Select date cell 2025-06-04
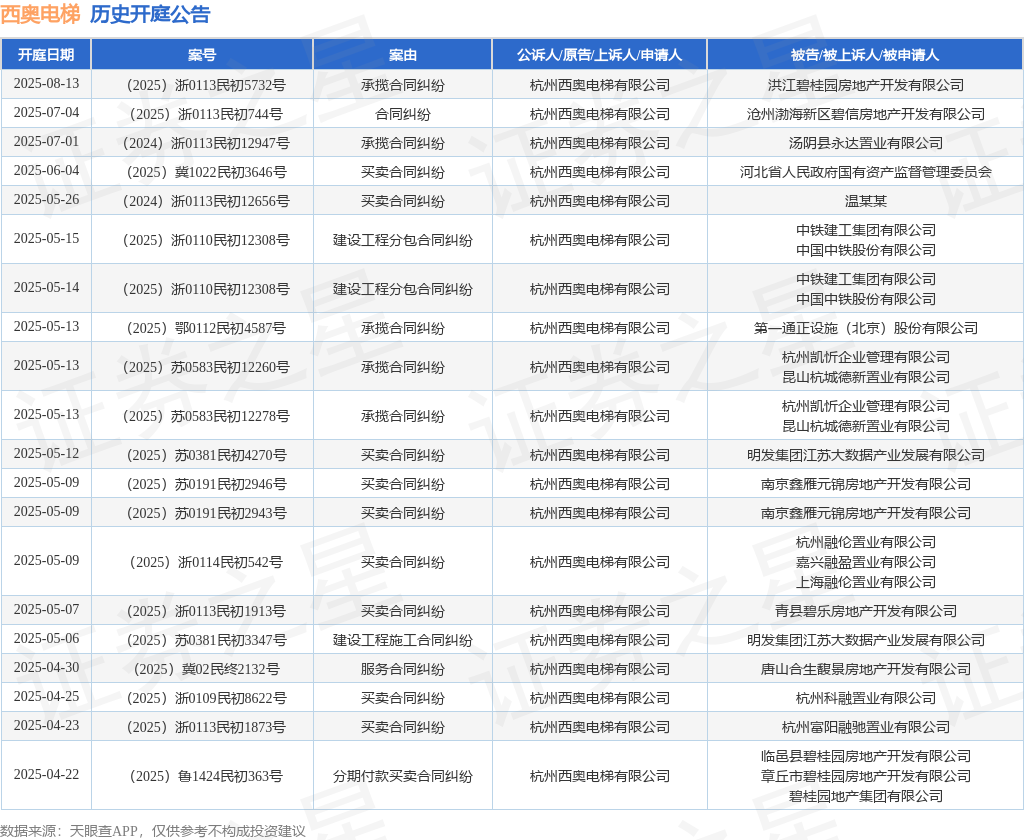The image size is (1024, 840). pos(46,170)
